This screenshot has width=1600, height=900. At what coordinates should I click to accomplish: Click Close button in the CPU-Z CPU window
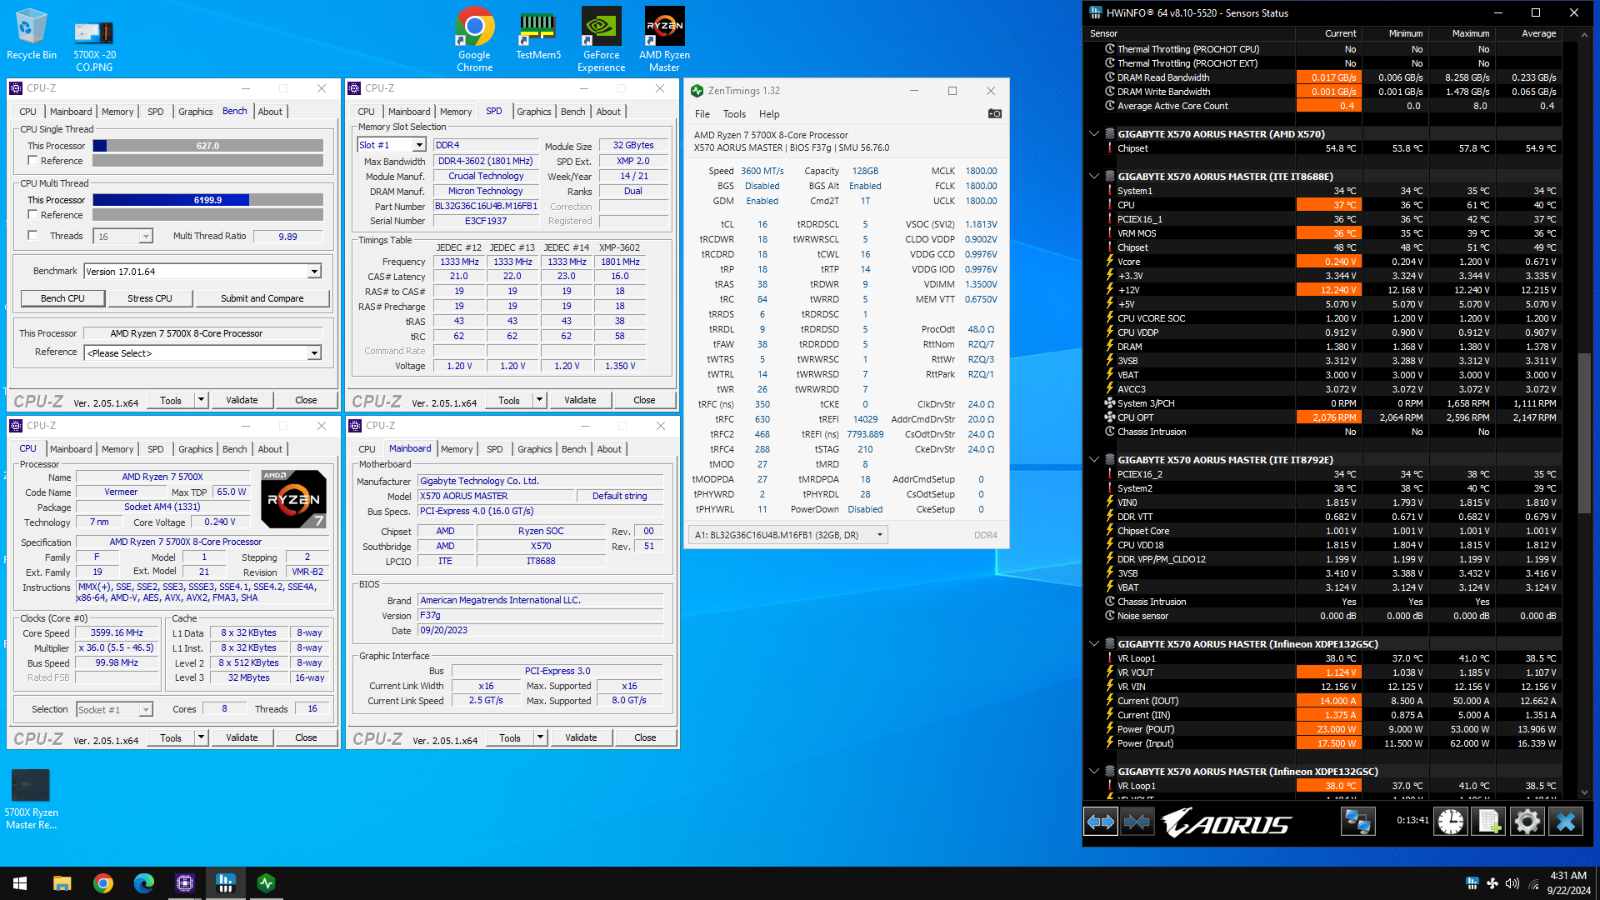click(306, 738)
